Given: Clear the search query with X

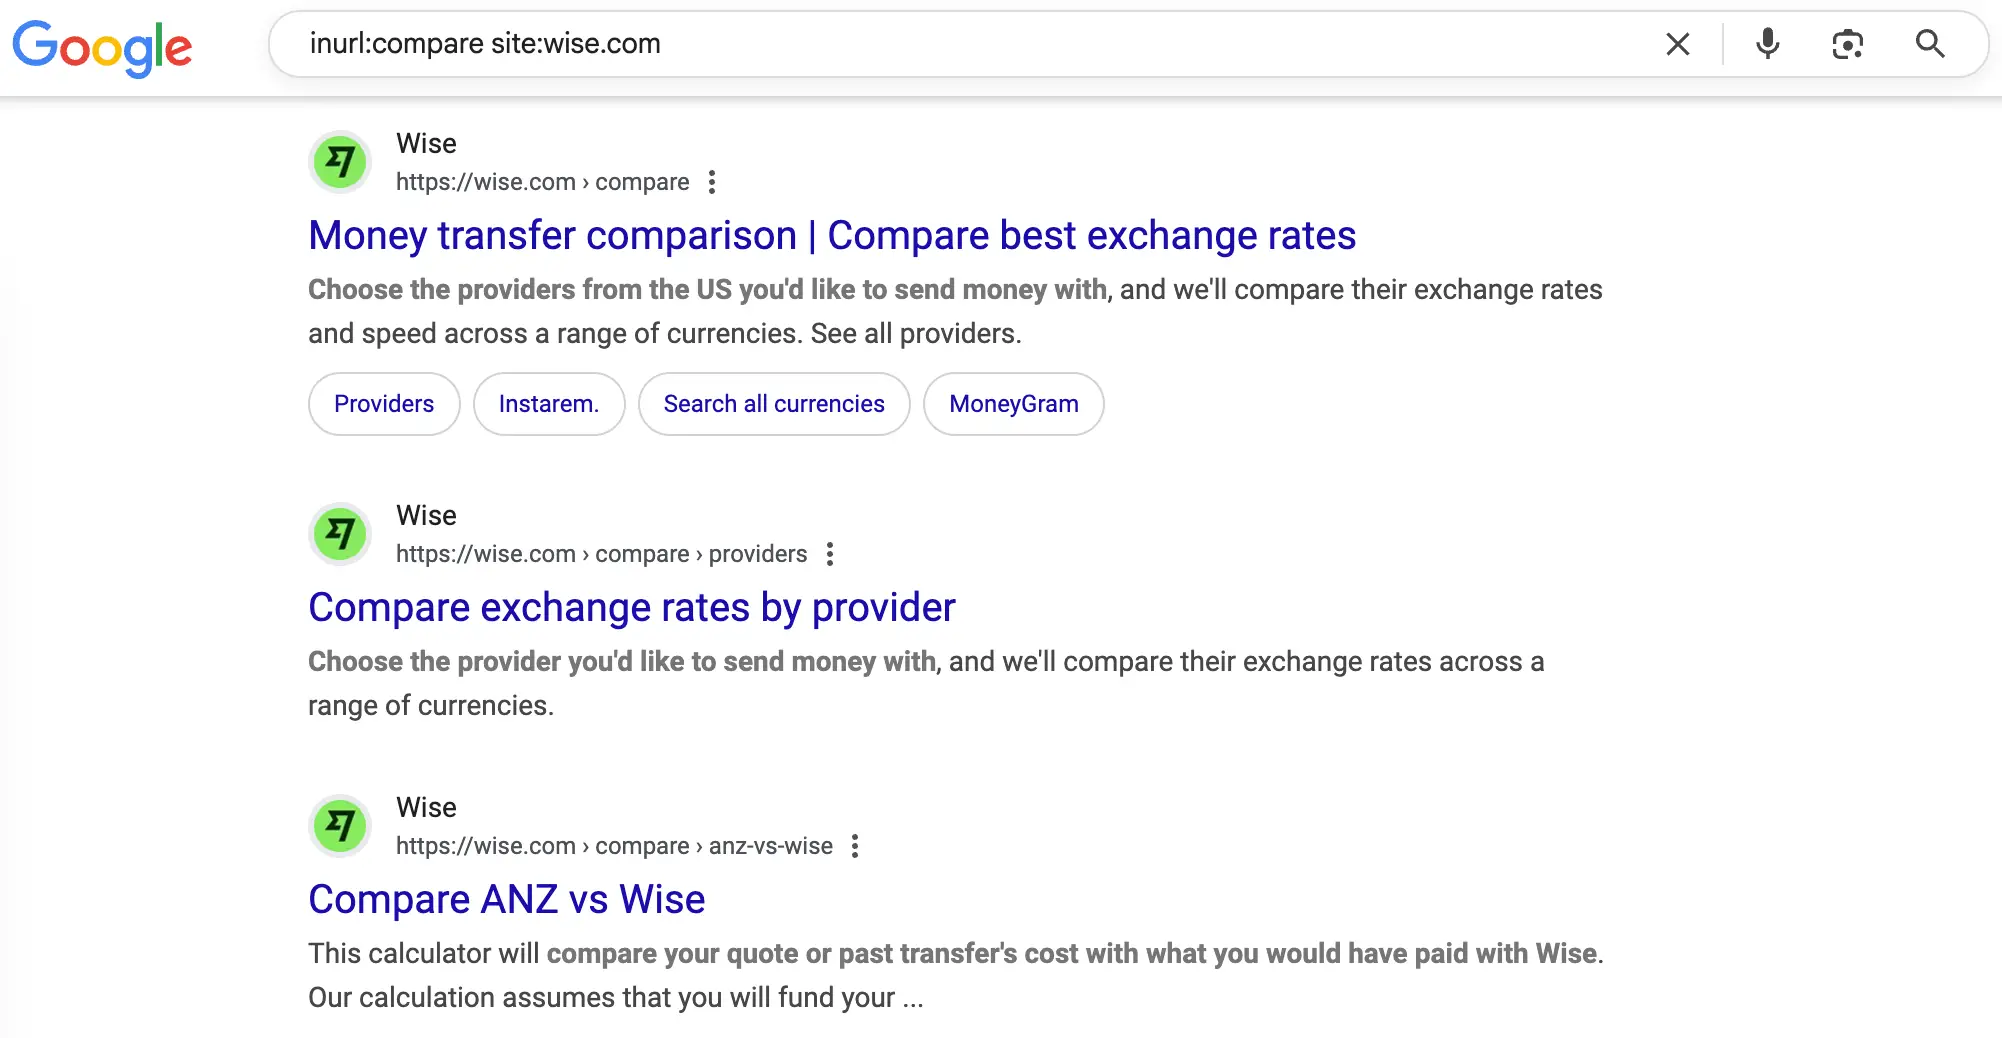Looking at the screenshot, I should point(1678,44).
